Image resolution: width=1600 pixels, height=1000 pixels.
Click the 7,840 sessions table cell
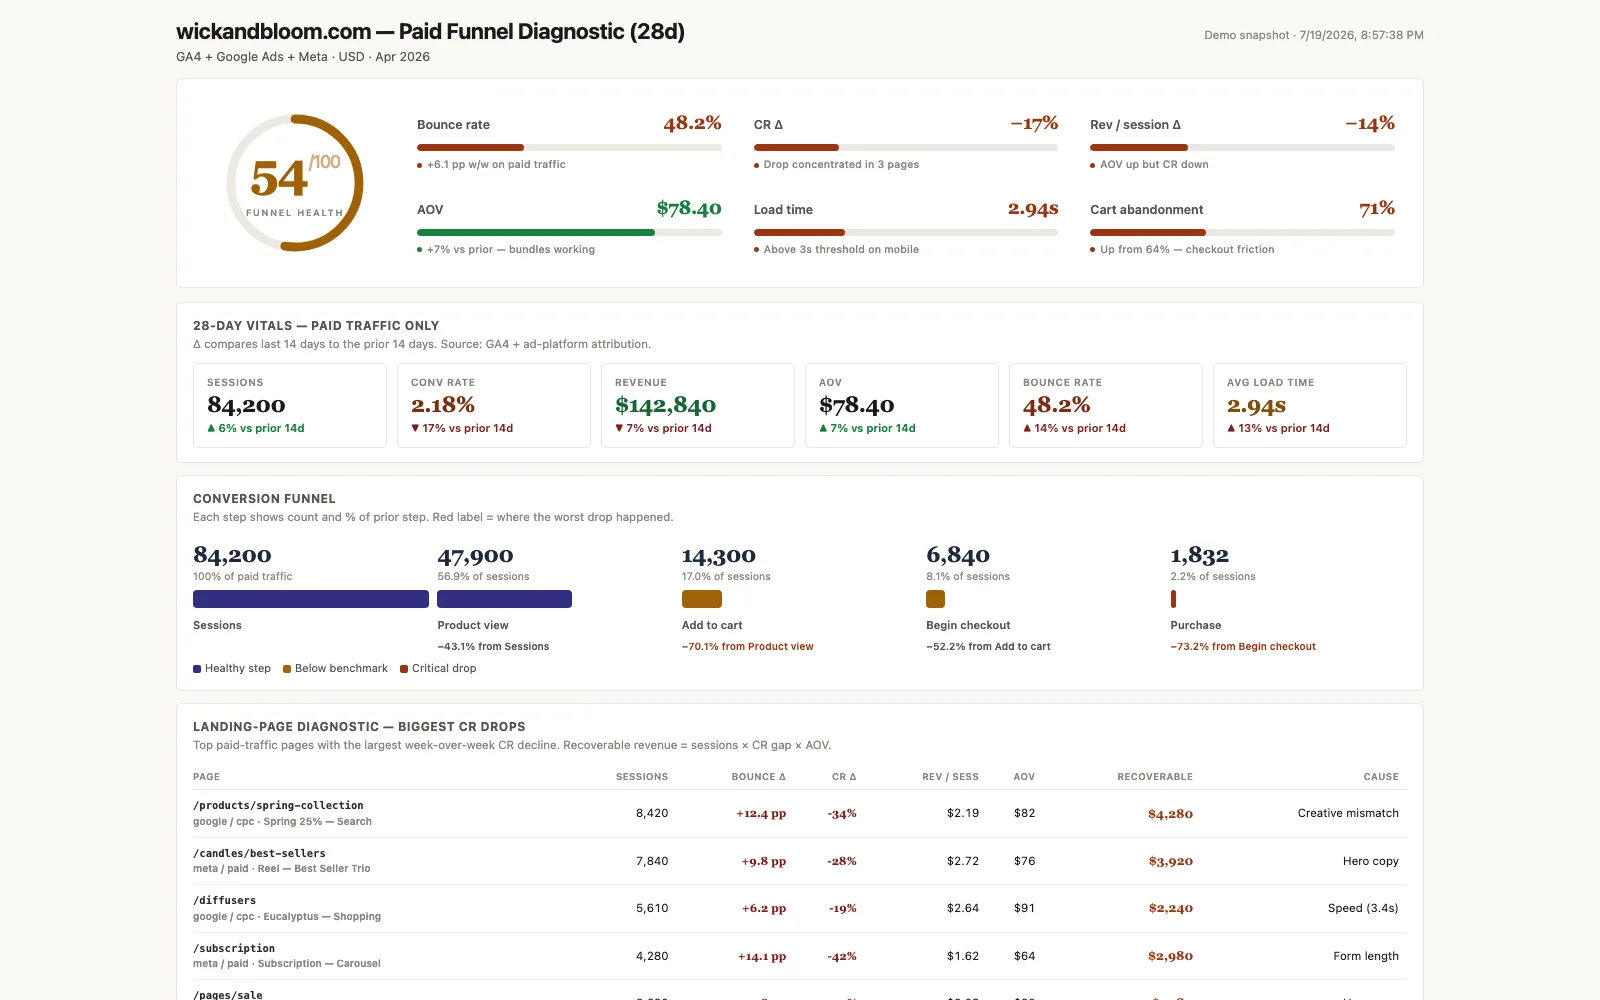click(652, 861)
